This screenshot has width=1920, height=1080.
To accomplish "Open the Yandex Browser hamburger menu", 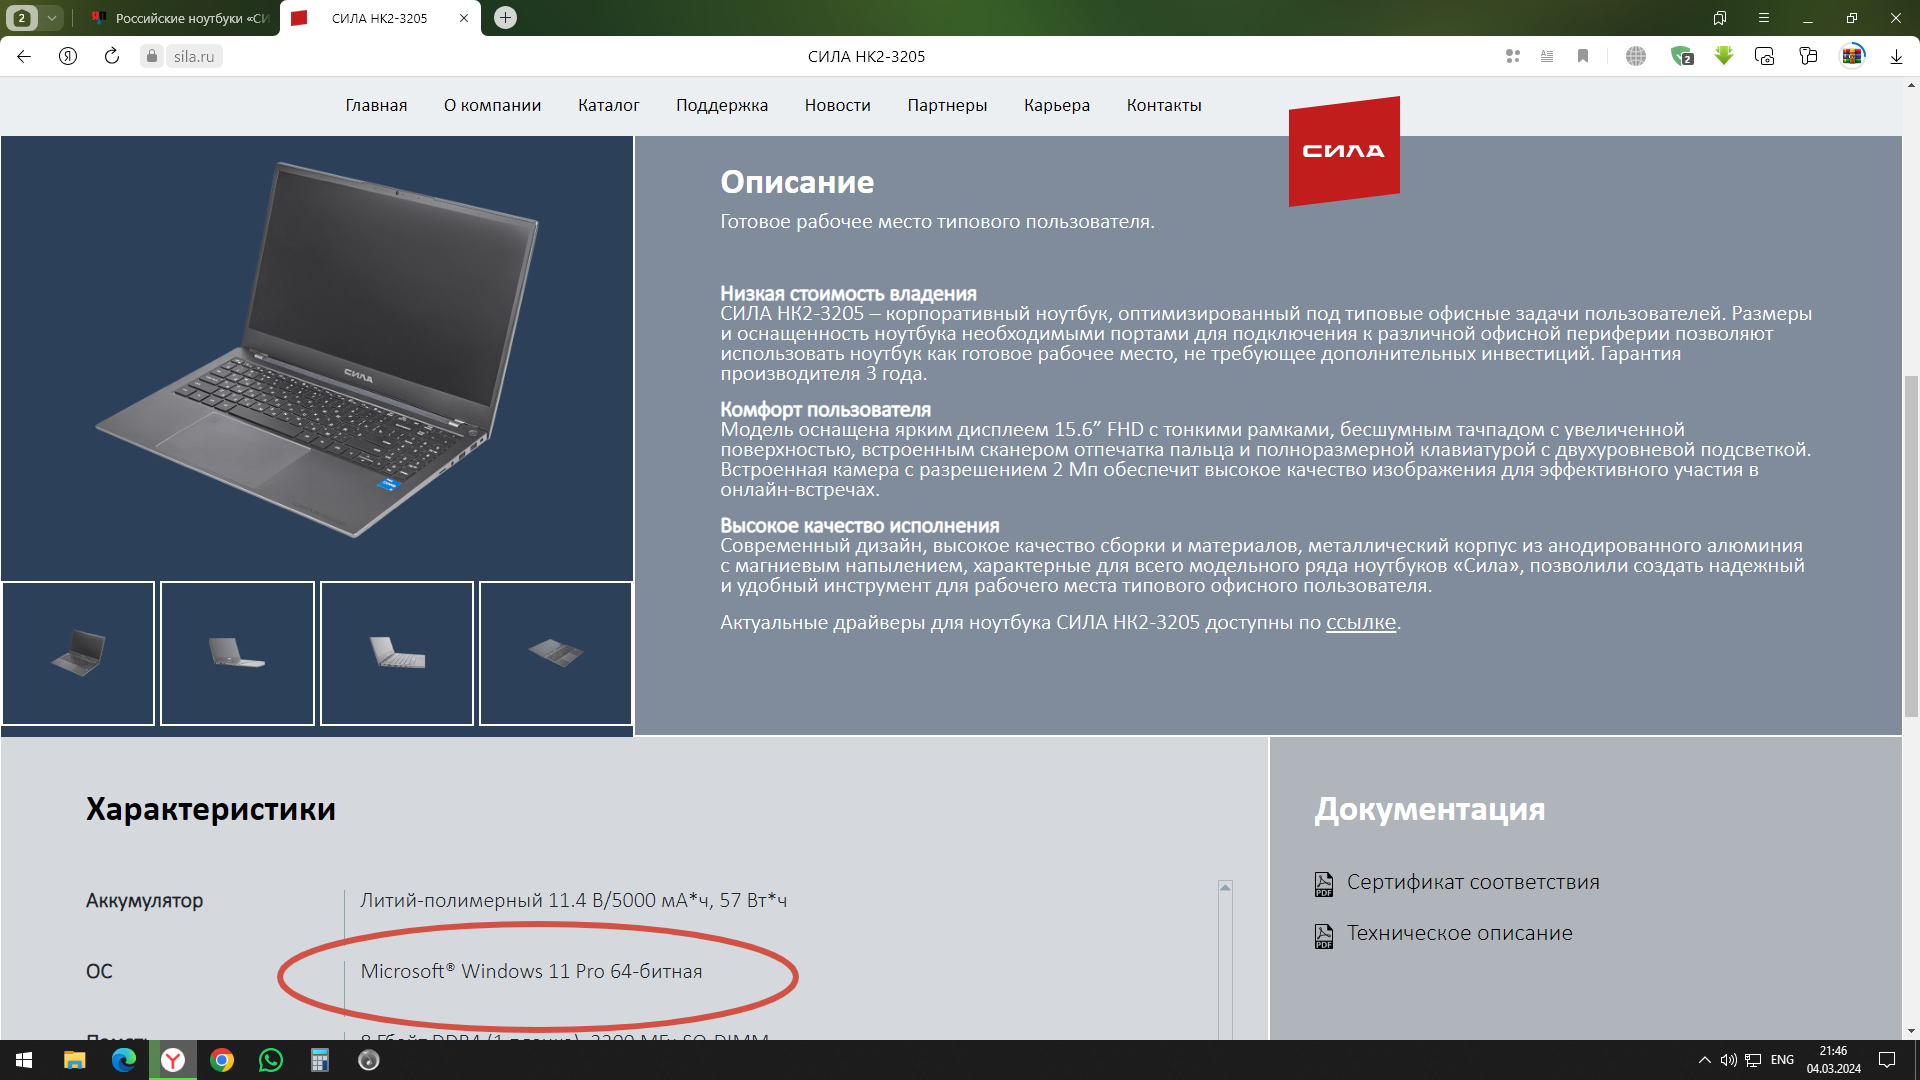I will tap(1764, 18).
